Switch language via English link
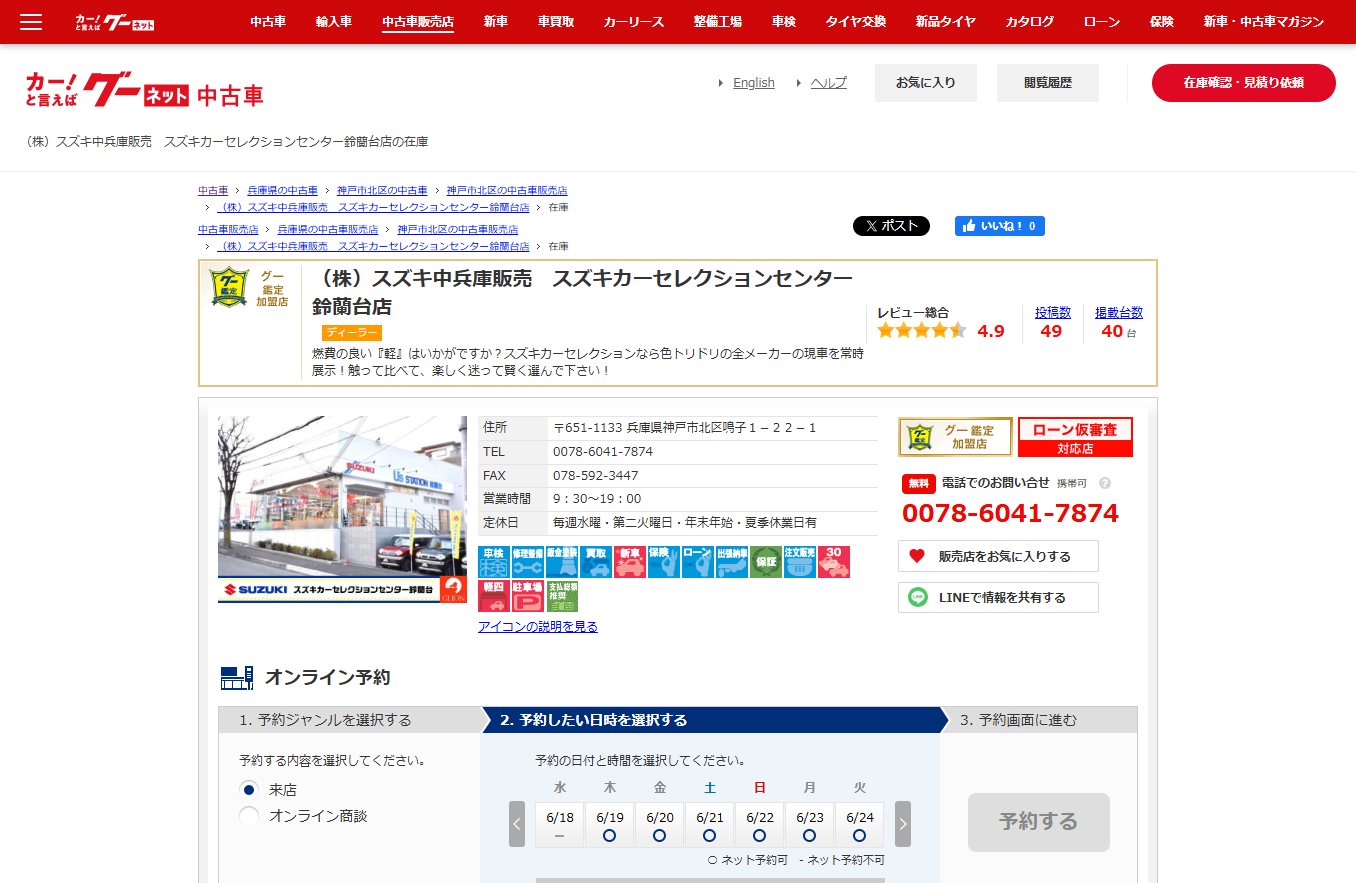The width and height of the screenshot is (1356, 883). (754, 83)
